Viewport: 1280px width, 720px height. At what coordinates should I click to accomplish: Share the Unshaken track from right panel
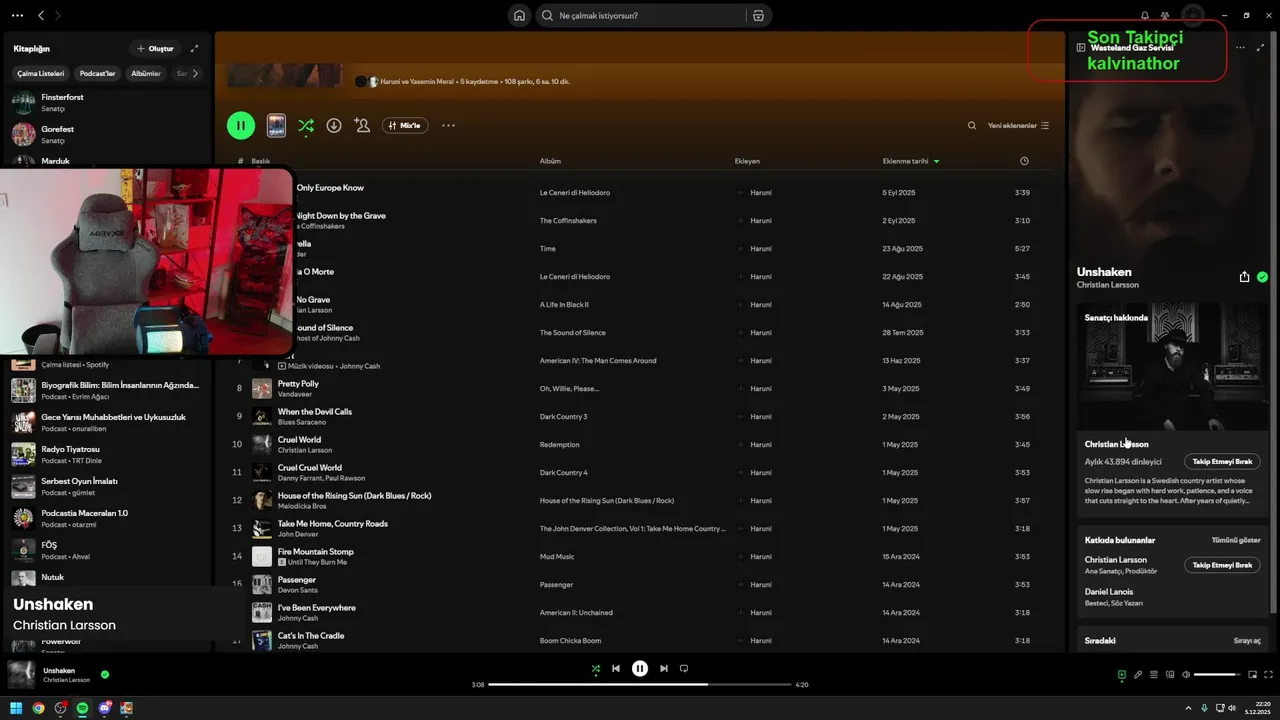click(1244, 277)
